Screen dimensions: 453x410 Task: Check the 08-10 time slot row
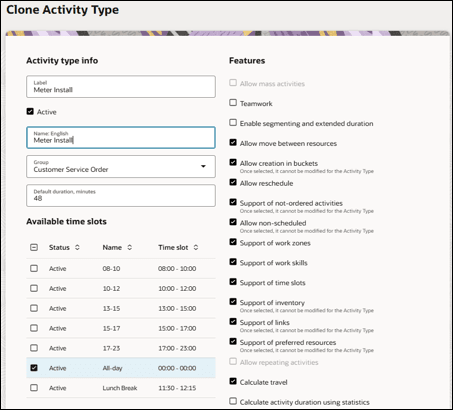tap(34, 268)
